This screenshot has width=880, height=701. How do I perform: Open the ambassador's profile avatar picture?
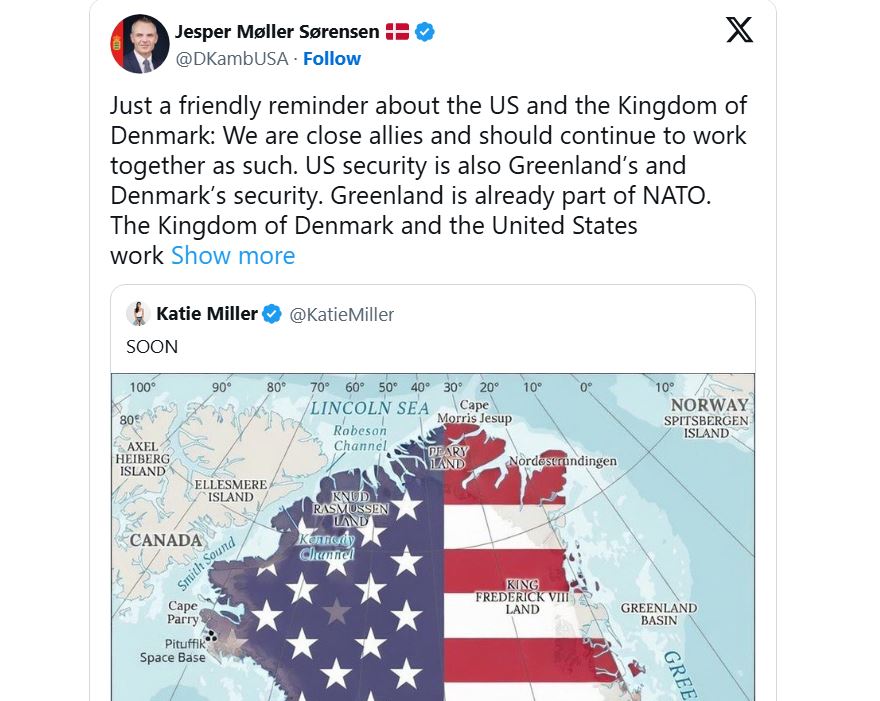pyautogui.click(x=139, y=45)
